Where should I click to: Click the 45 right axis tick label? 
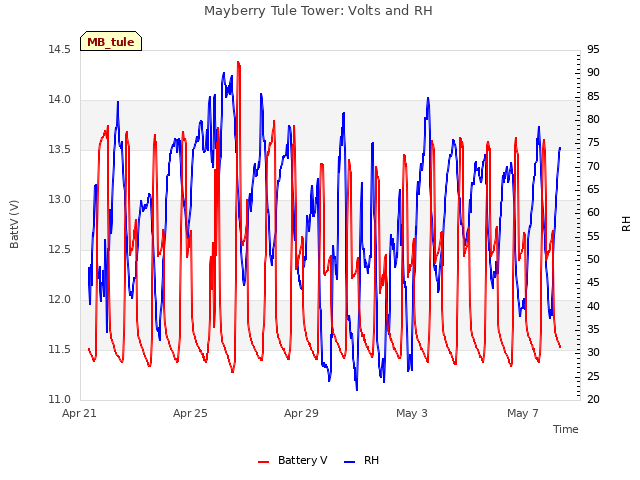tap(593, 283)
